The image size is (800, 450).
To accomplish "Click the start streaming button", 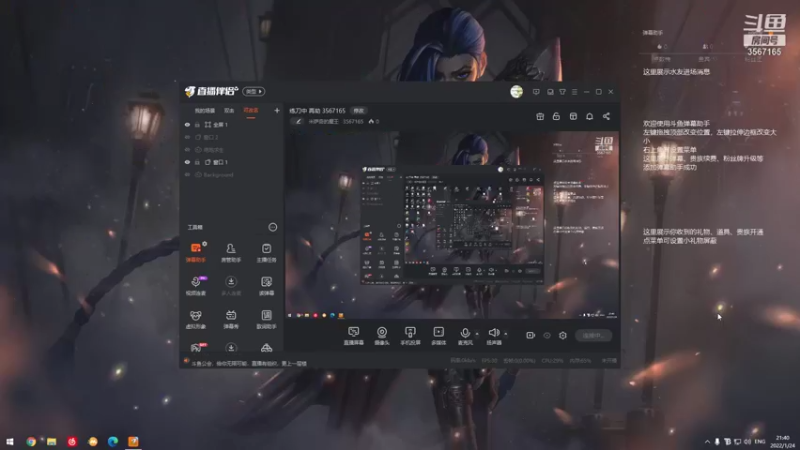I will coord(593,335).
